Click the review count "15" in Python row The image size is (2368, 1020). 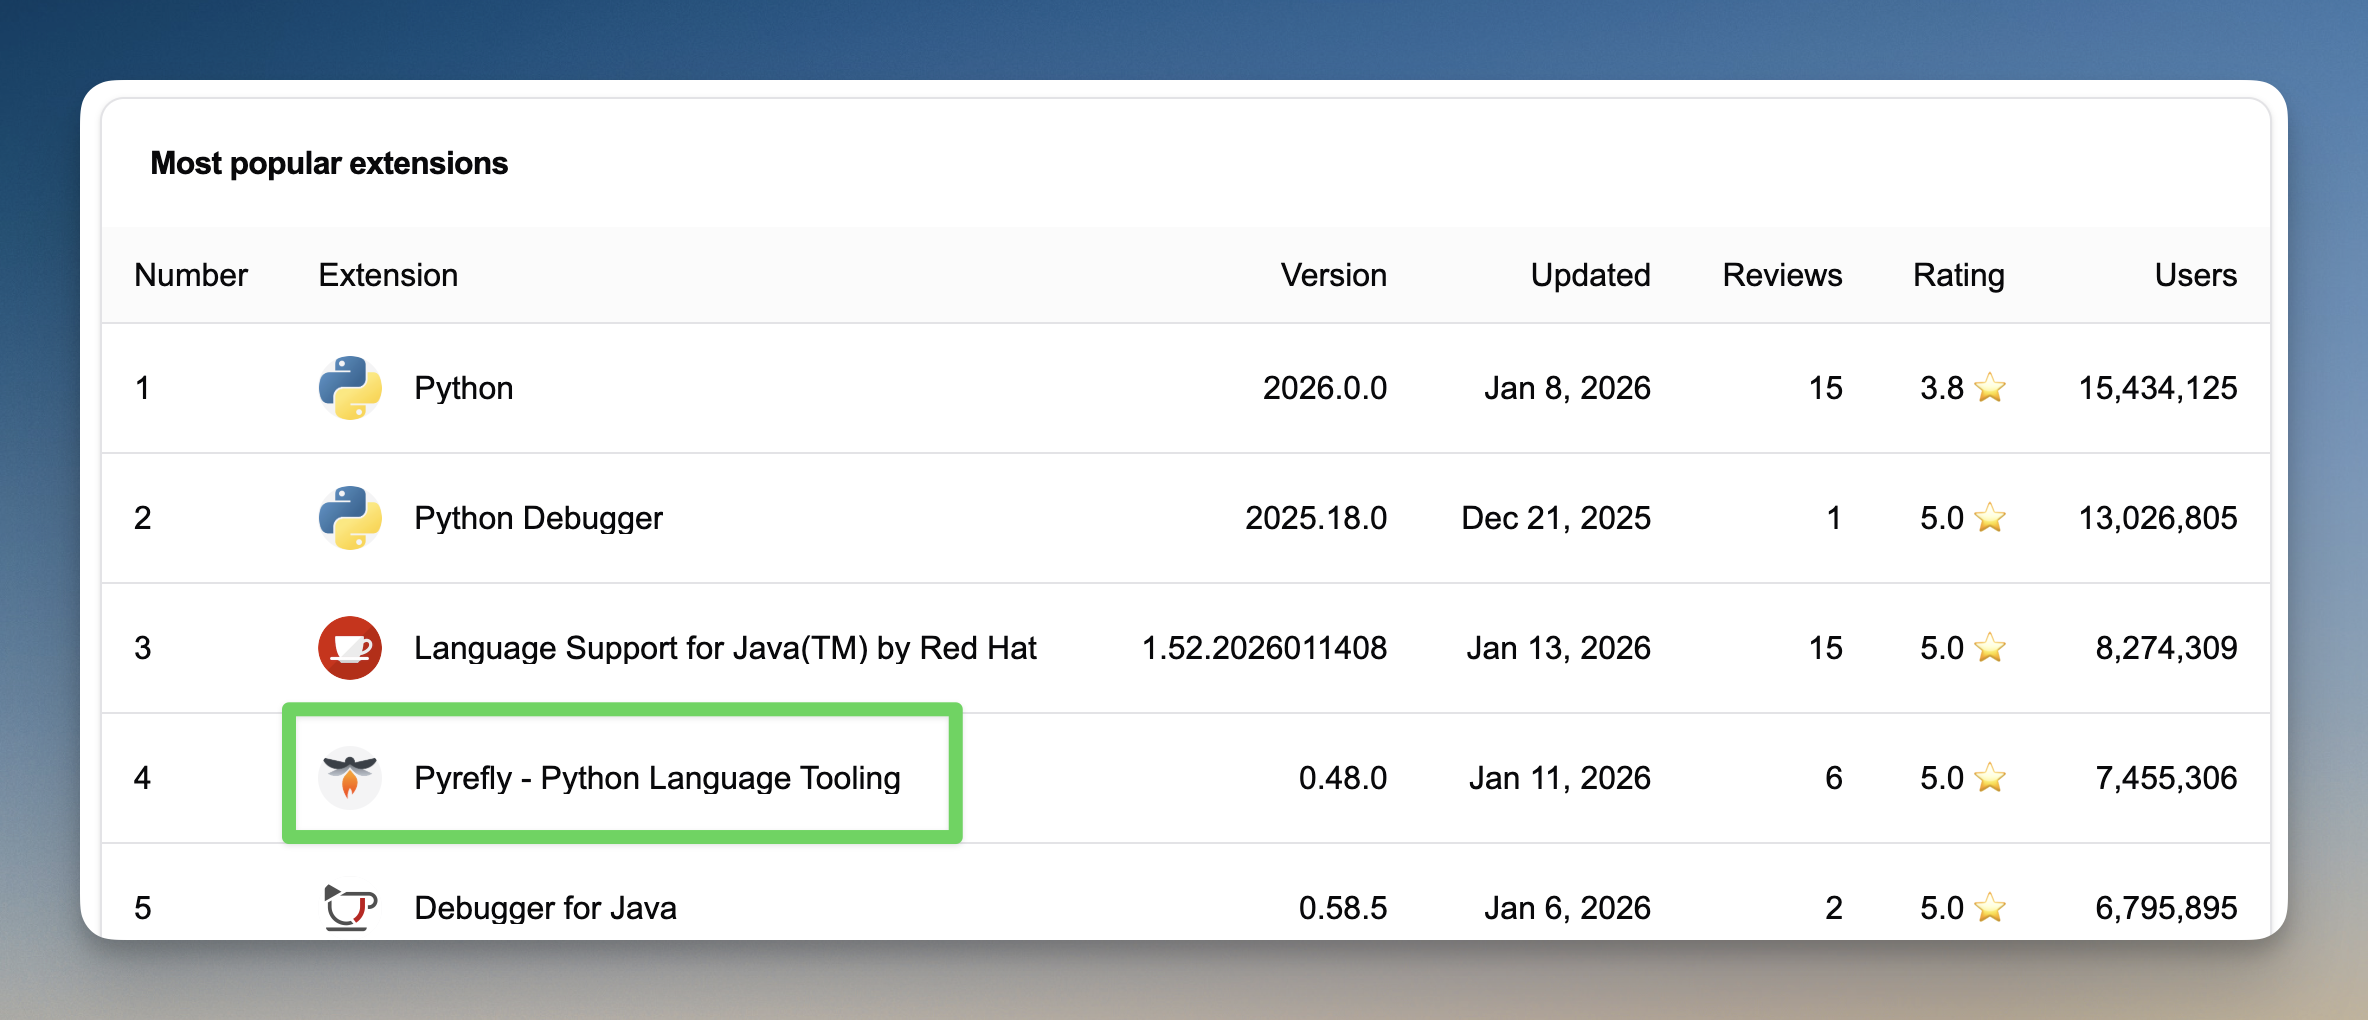pos(1826,388)
